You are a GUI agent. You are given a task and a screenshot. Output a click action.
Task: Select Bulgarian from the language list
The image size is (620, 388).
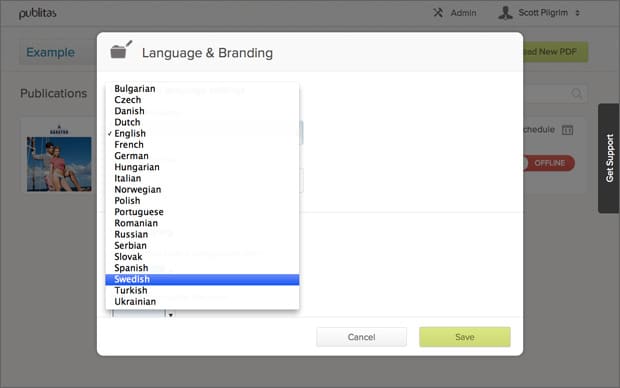point(202,89)
